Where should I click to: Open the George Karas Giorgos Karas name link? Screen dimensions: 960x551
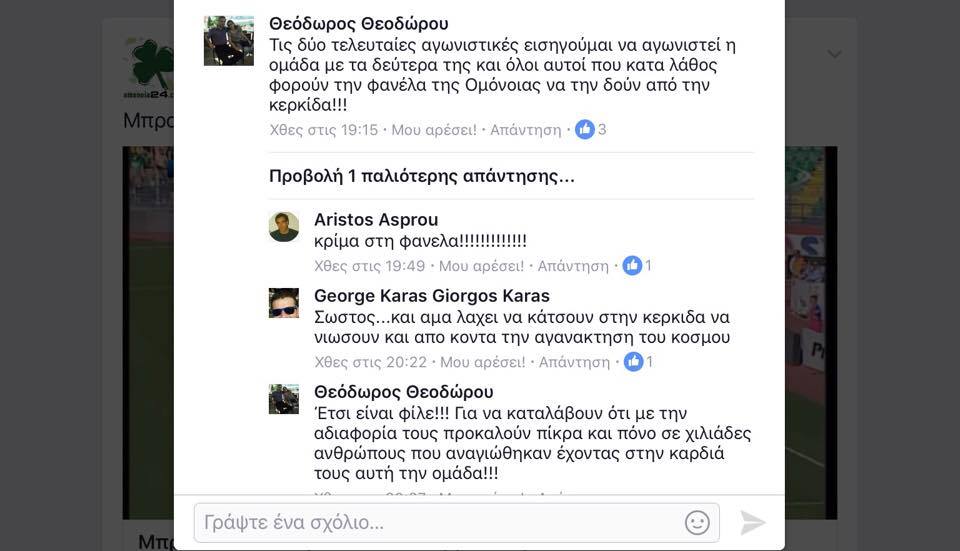click(x=432, y=296)
